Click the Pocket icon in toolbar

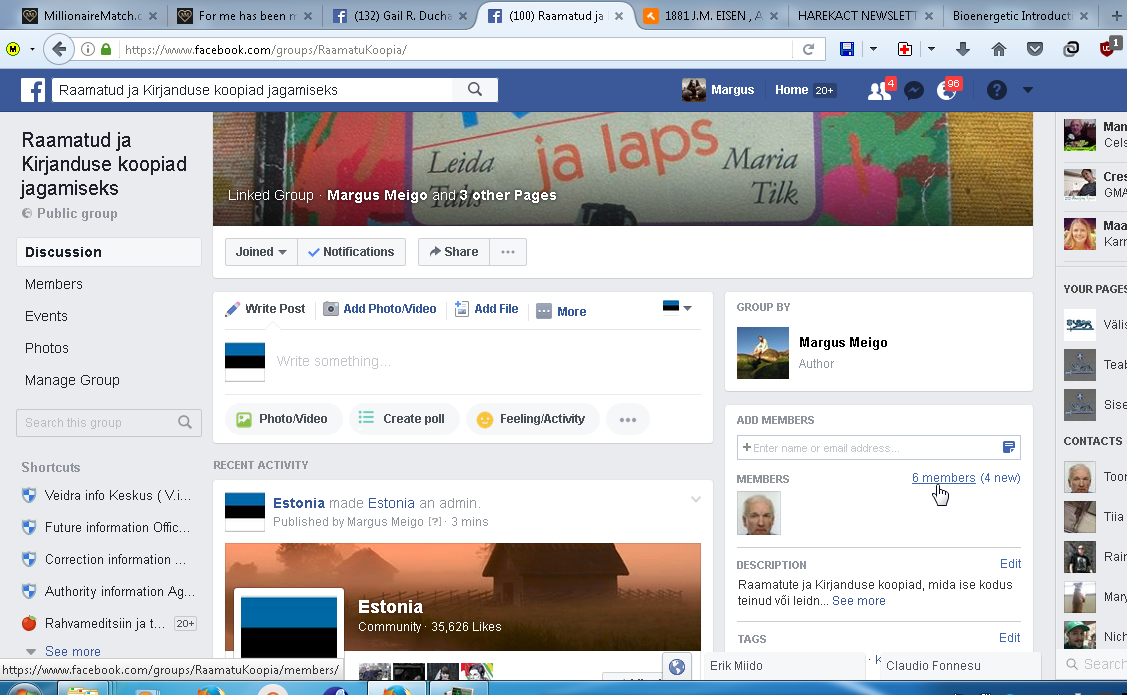tap(1035, 50)
